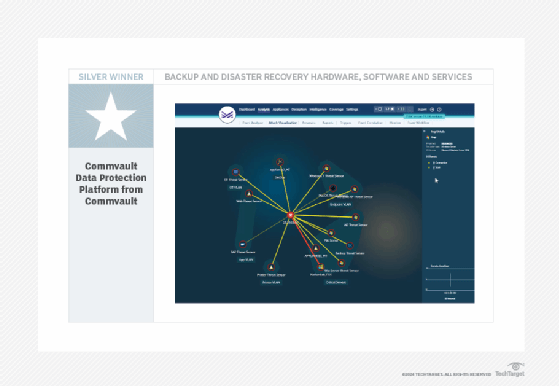
Task: Select the Web Threat Sensor Linux node
Action: click(x=249, y=194)
